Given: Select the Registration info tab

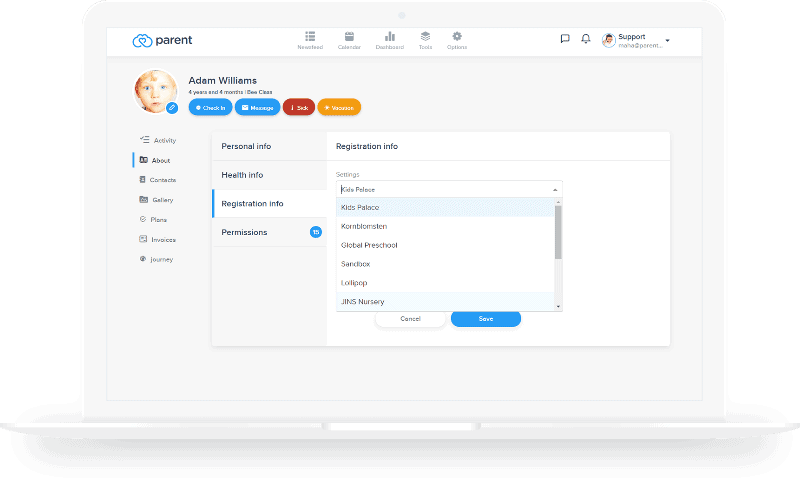Looking at the screenshot, I should pyautogui.click(x=269, y=204).
